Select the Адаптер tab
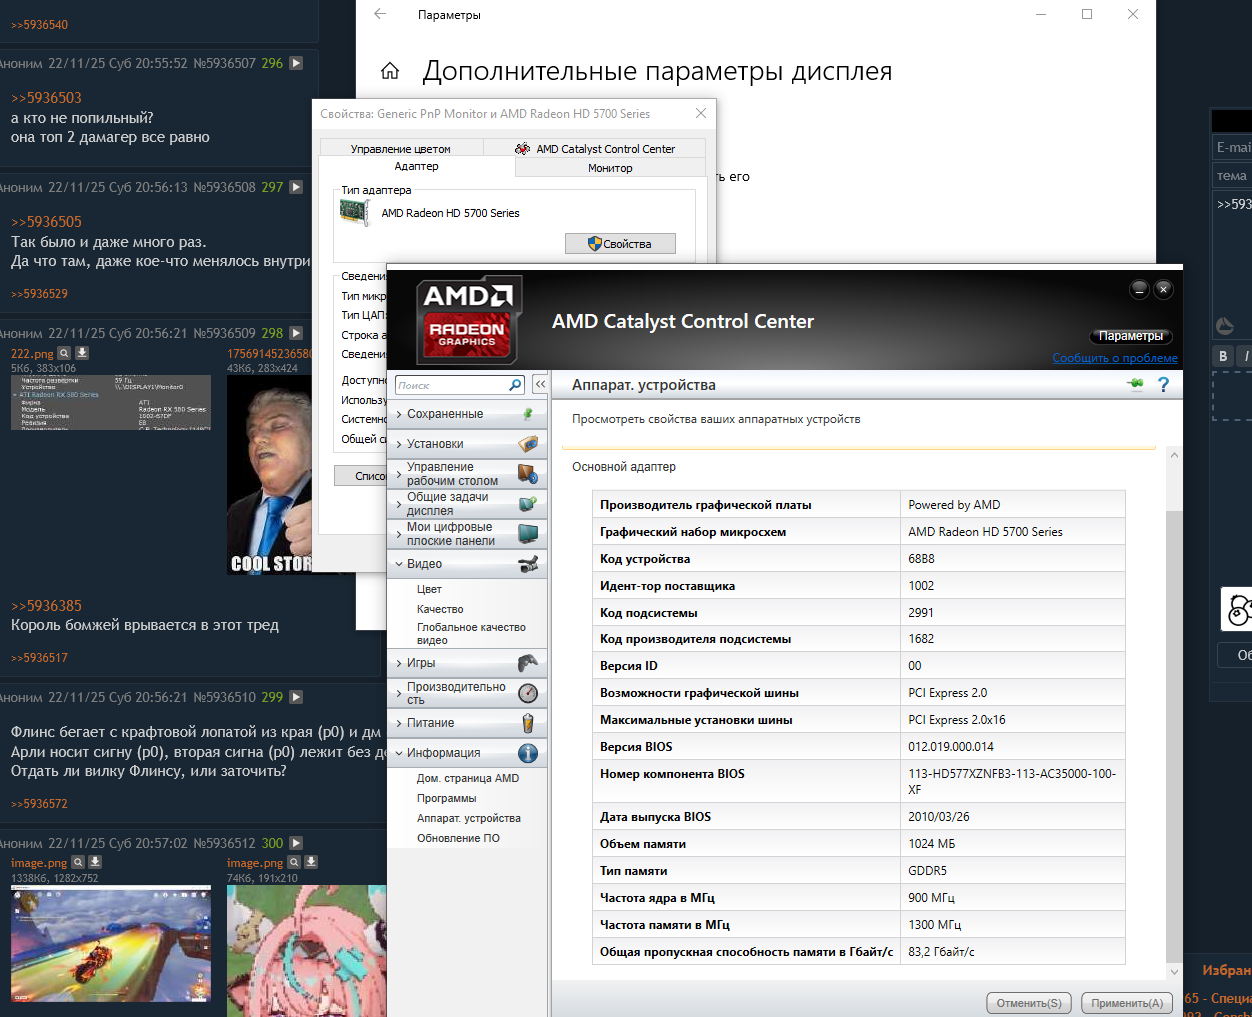Viewport: 1252px width, 1017px height. tap(417, 166)
